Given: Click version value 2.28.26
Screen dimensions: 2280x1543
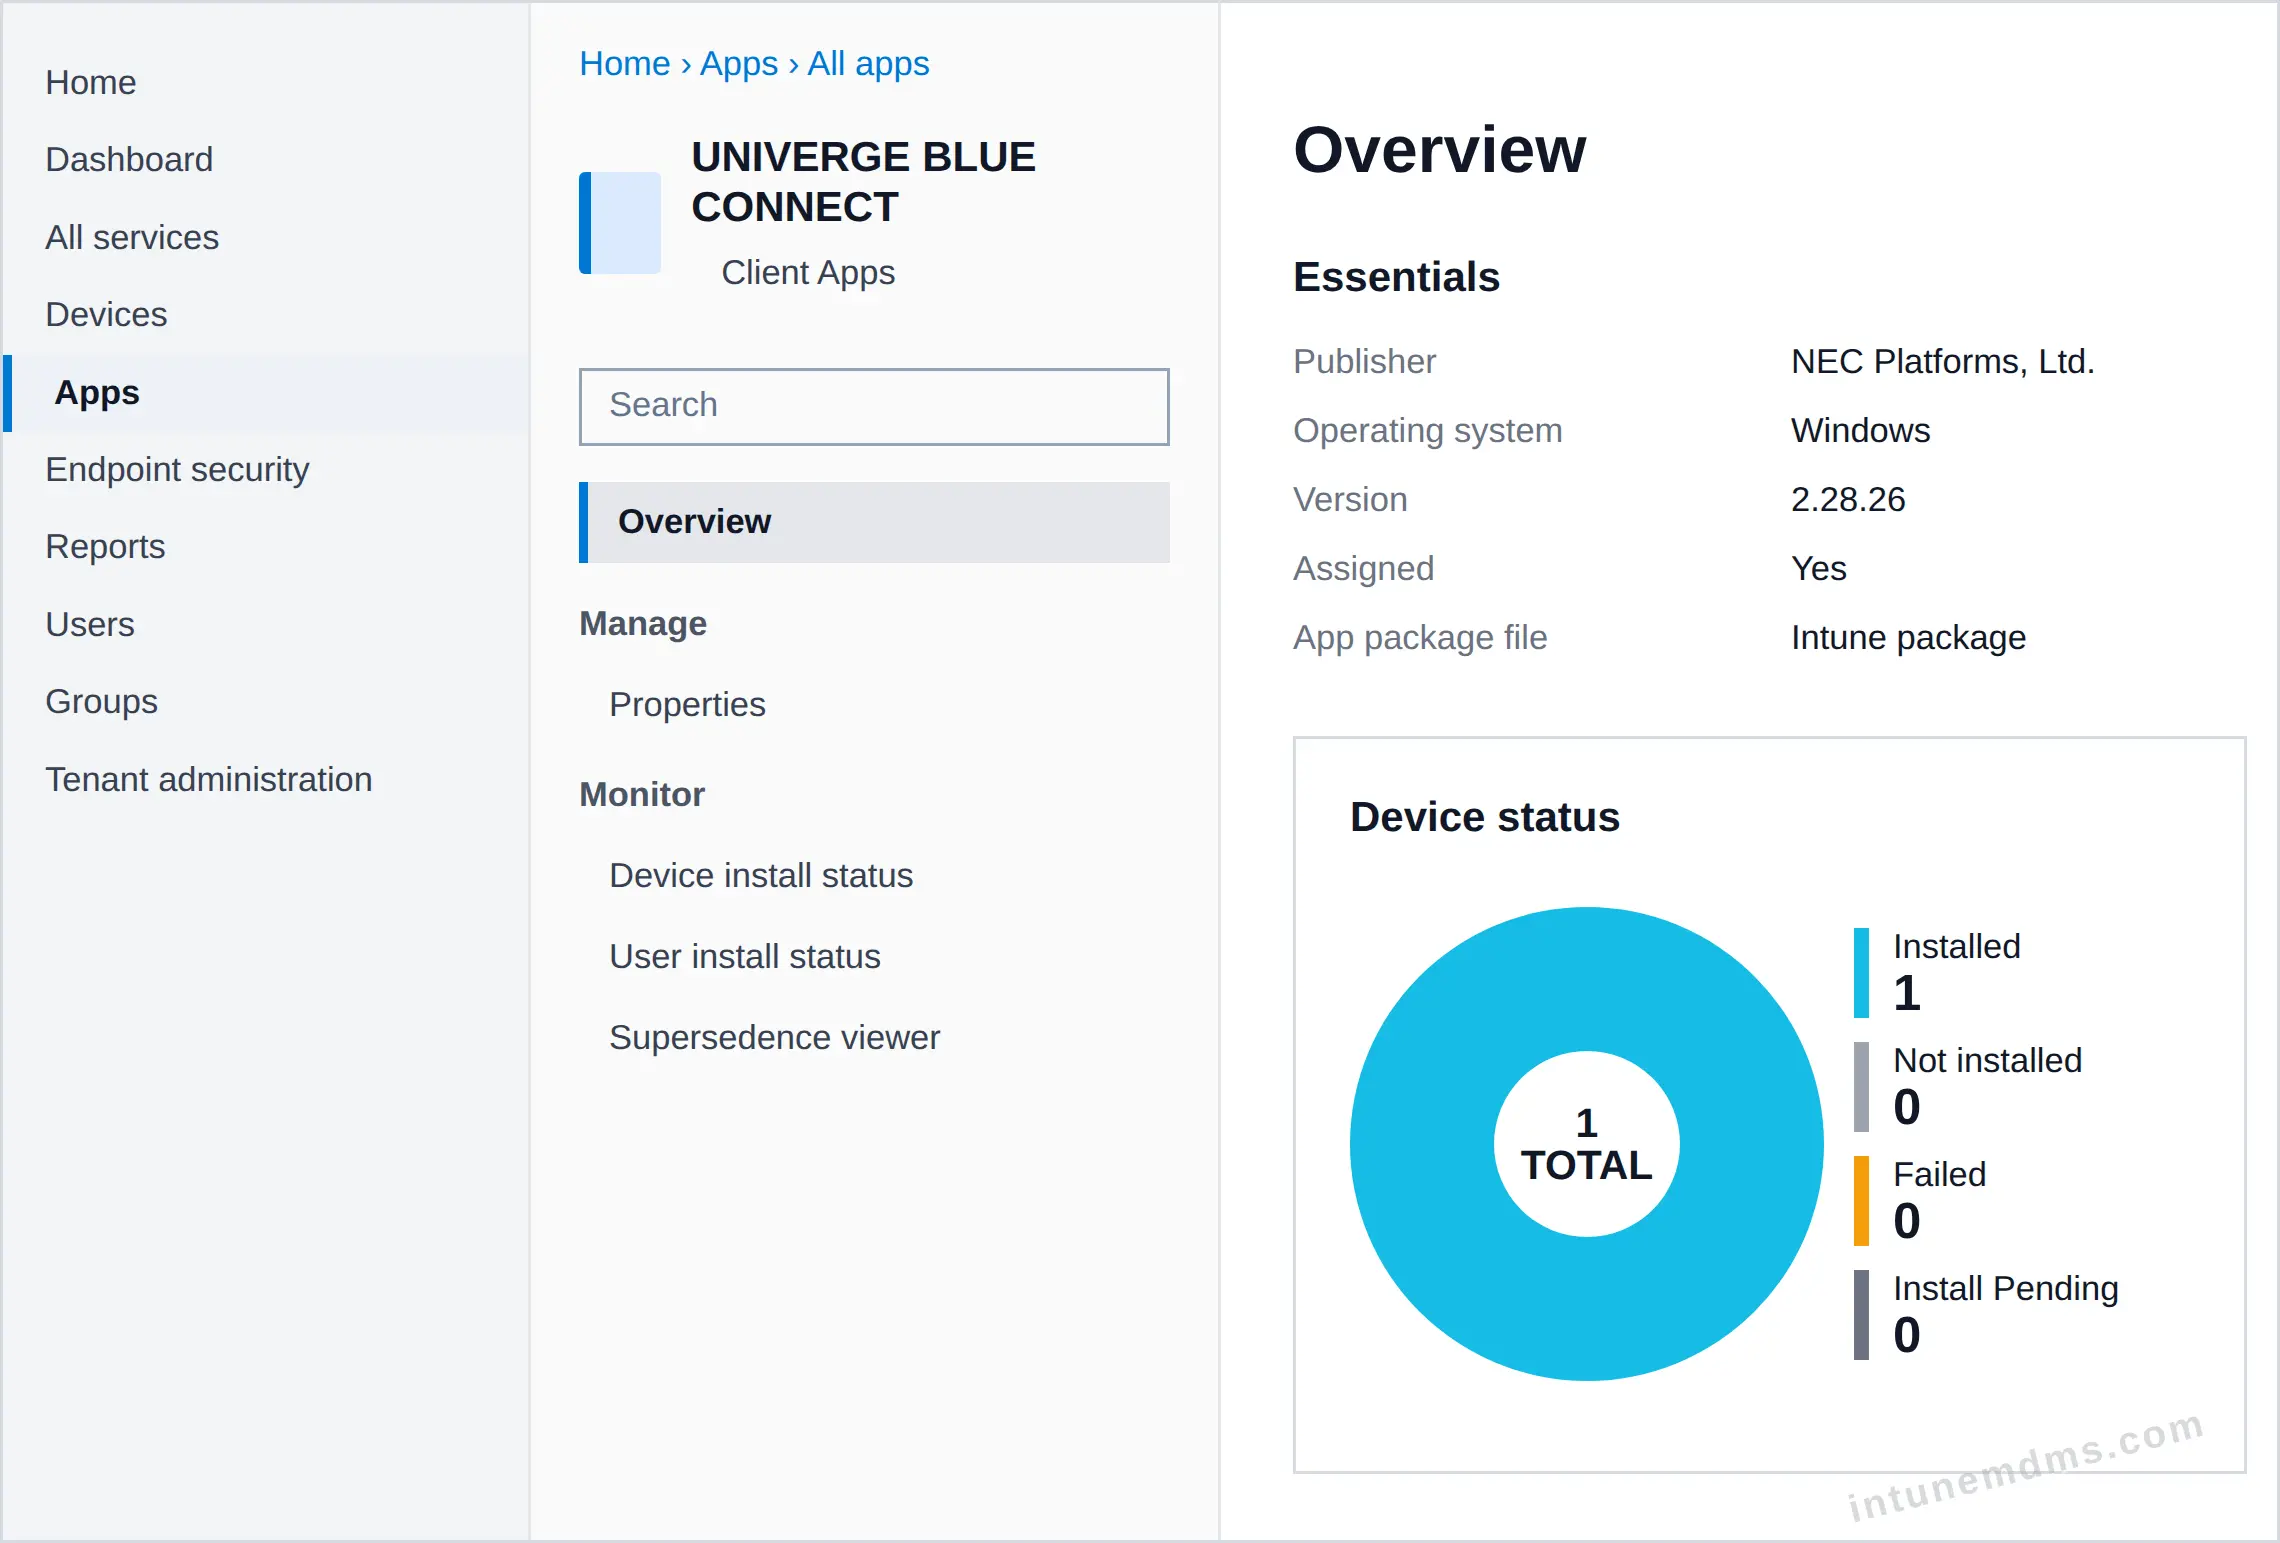Looking at the screenshot, I should (1848, 500).
